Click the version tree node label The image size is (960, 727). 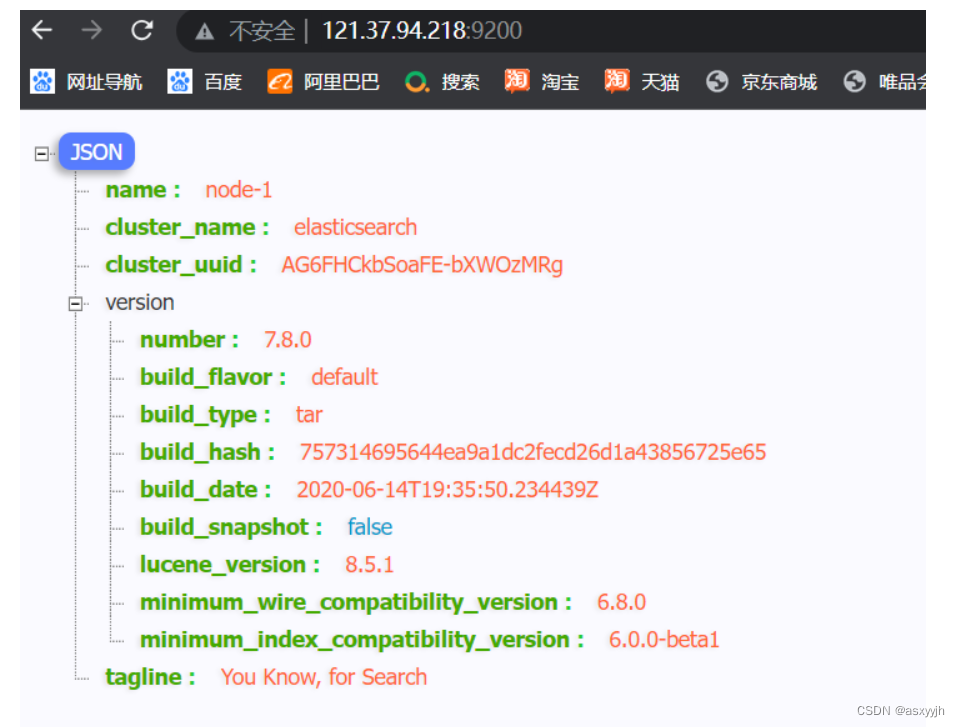point(139,303)
